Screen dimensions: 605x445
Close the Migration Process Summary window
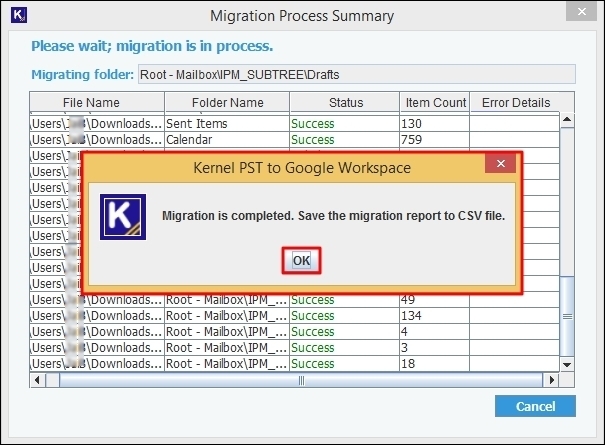(581, 12)
